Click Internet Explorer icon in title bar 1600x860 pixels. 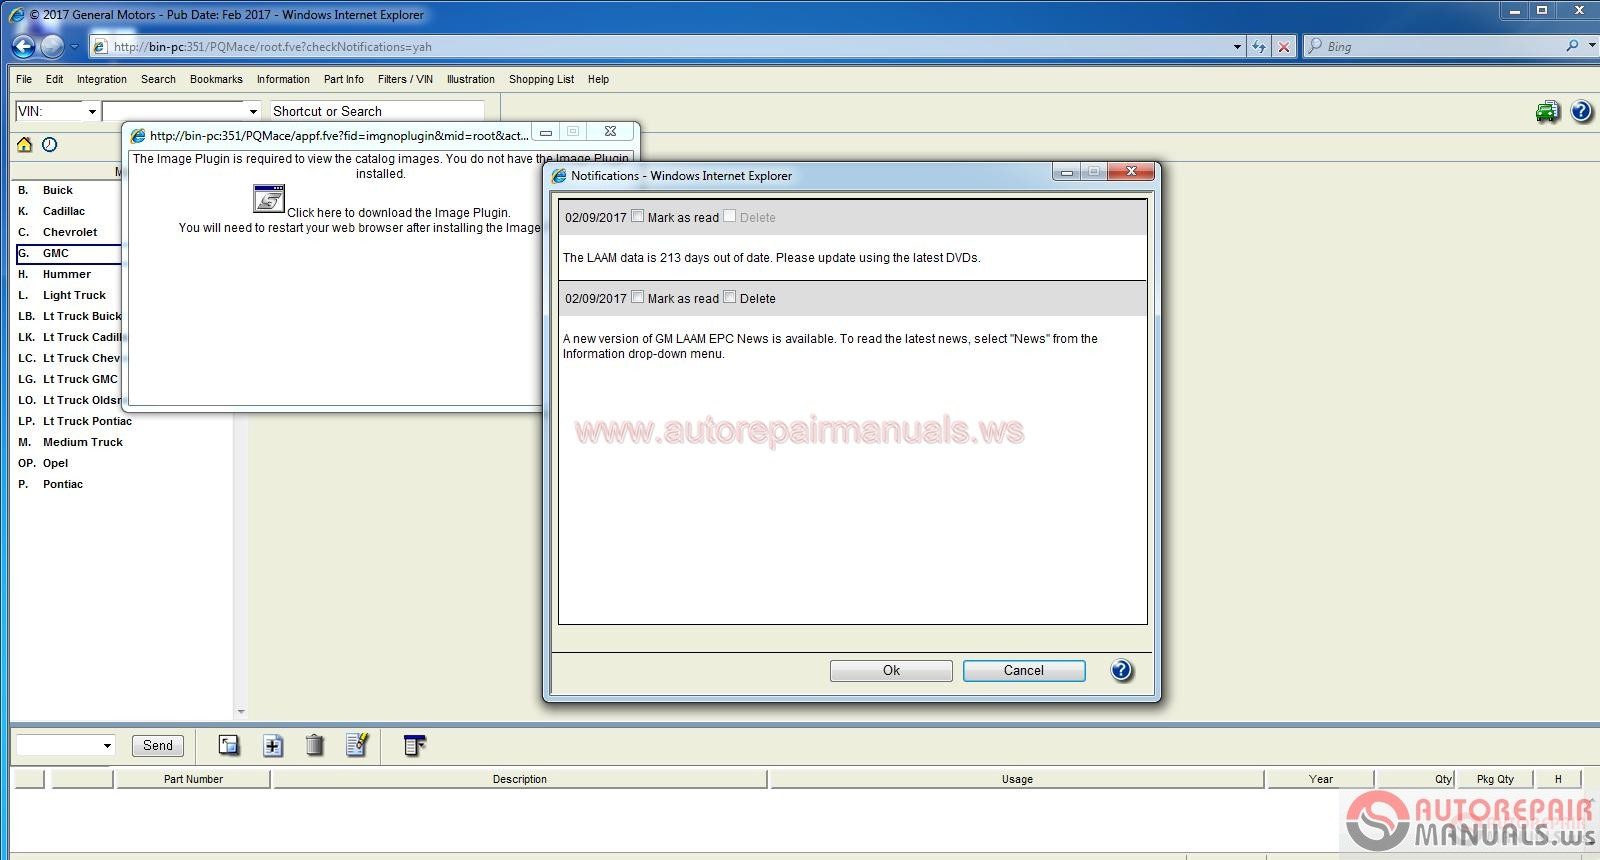point(17,14)
